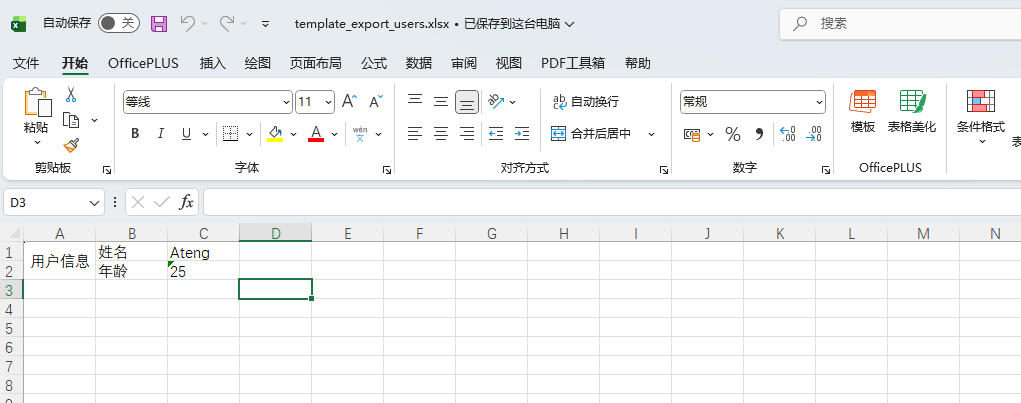Click the Save icon in title bar
The width and height of the screenshot is (1021, 403).
pos(158,23)
